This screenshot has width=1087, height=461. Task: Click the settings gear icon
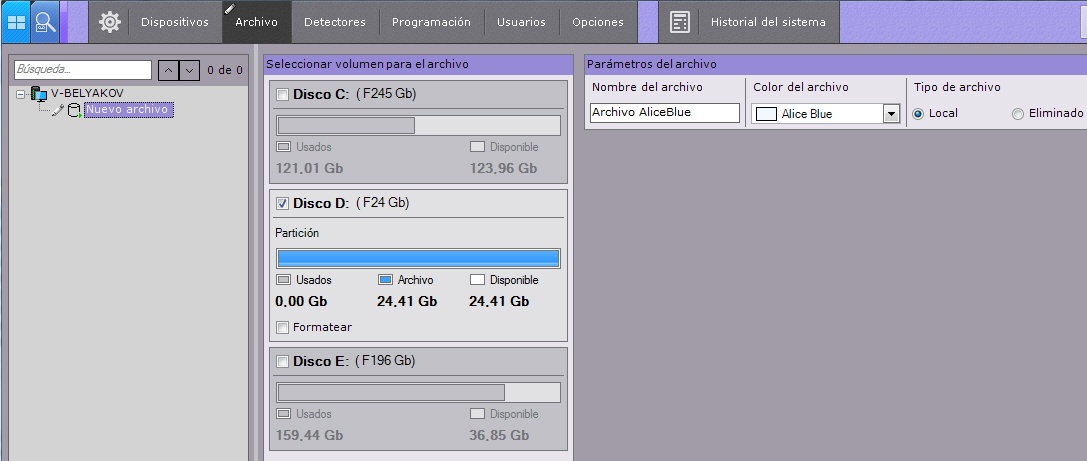click(x=109, y=21)
